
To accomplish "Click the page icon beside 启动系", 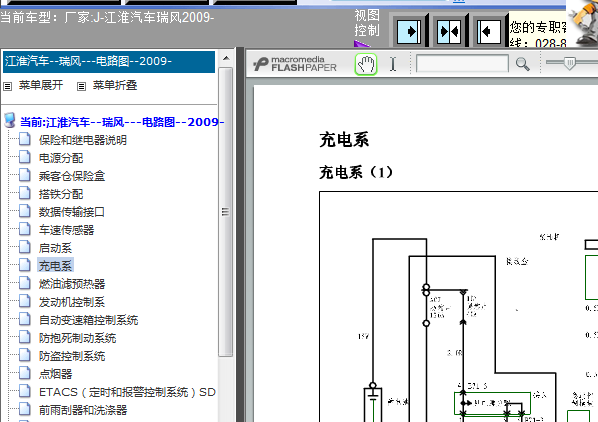I will coord(25,247).
